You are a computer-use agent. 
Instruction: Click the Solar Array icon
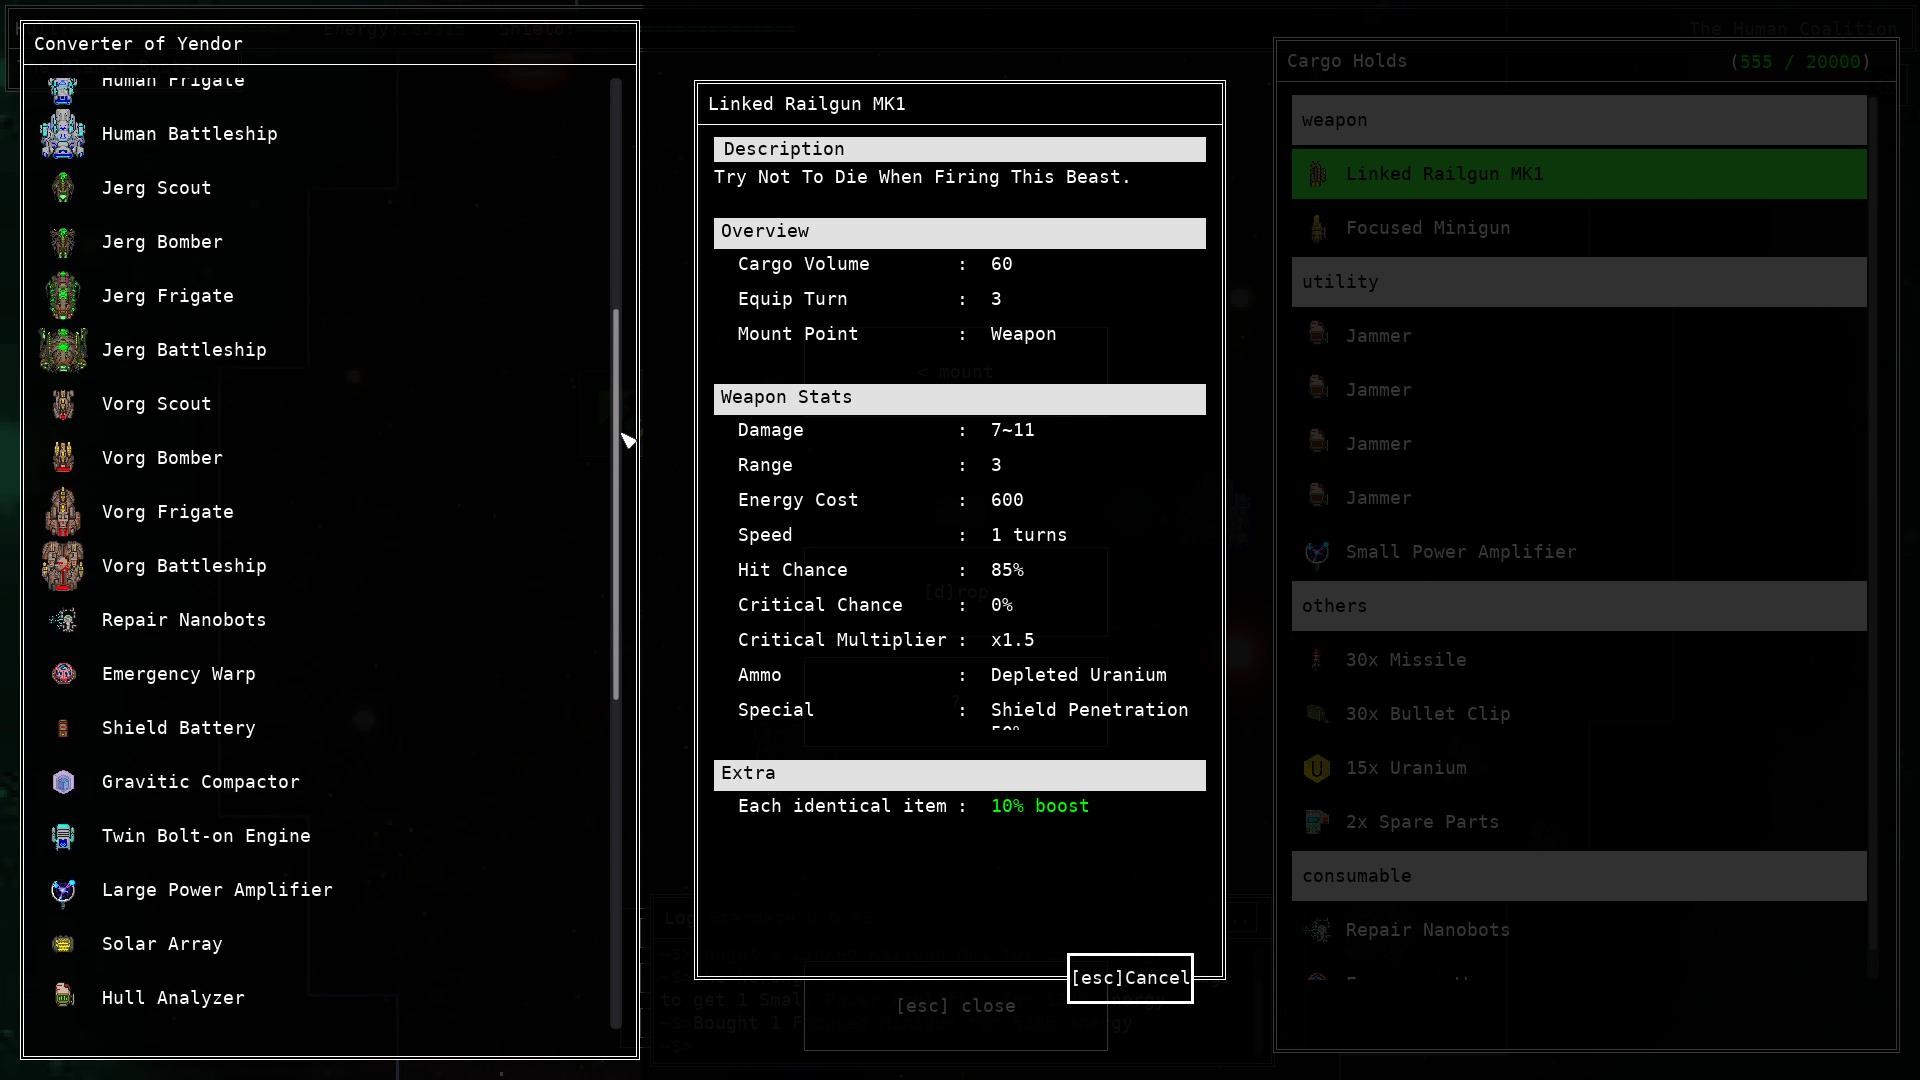63,944
